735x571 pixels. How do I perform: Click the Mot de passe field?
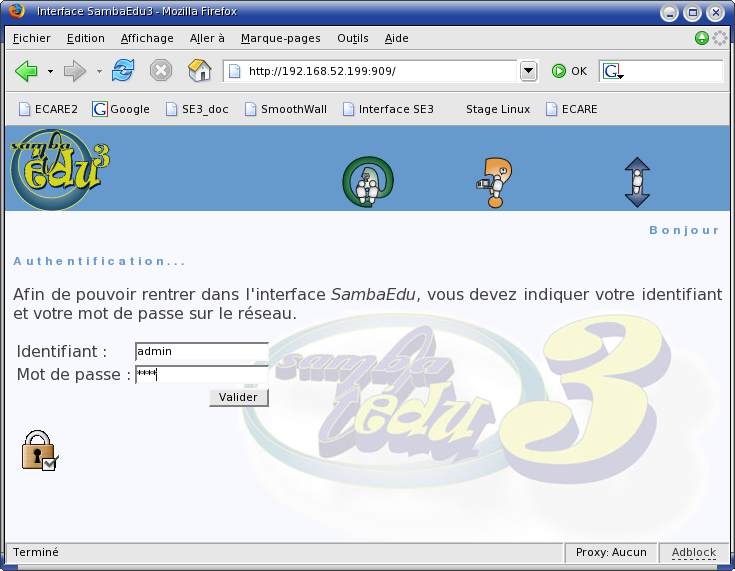click(x=202, y=375)
